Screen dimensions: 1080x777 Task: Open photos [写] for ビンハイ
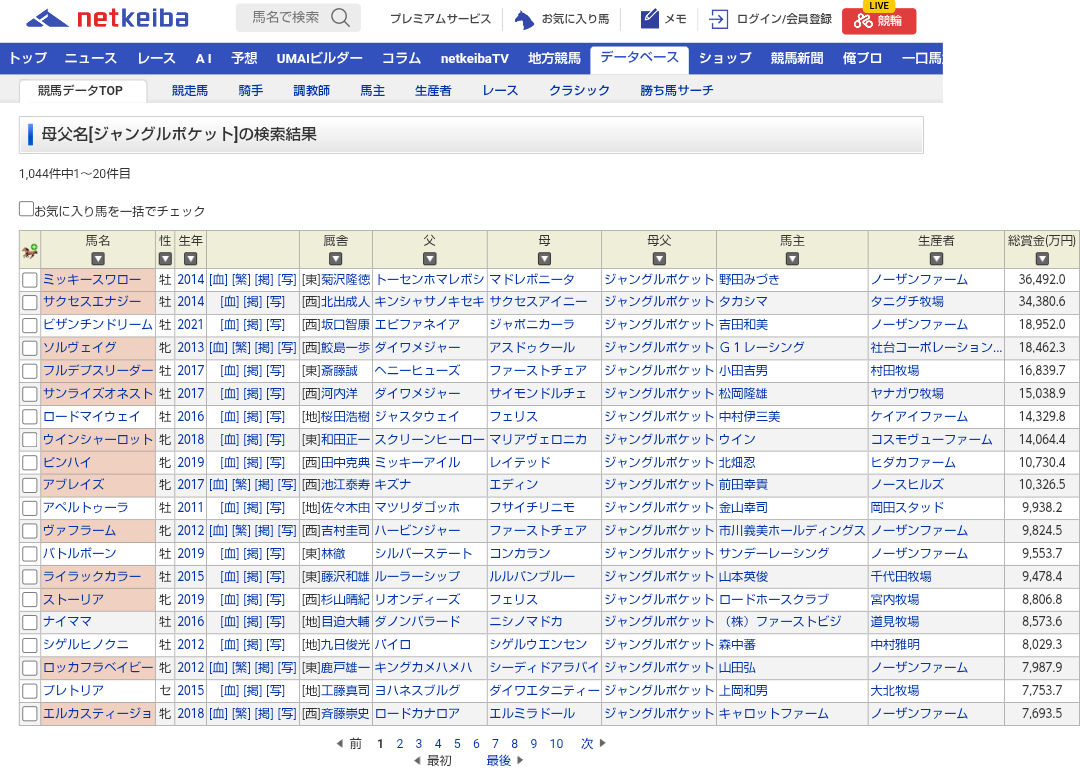[x=276, y=462]
